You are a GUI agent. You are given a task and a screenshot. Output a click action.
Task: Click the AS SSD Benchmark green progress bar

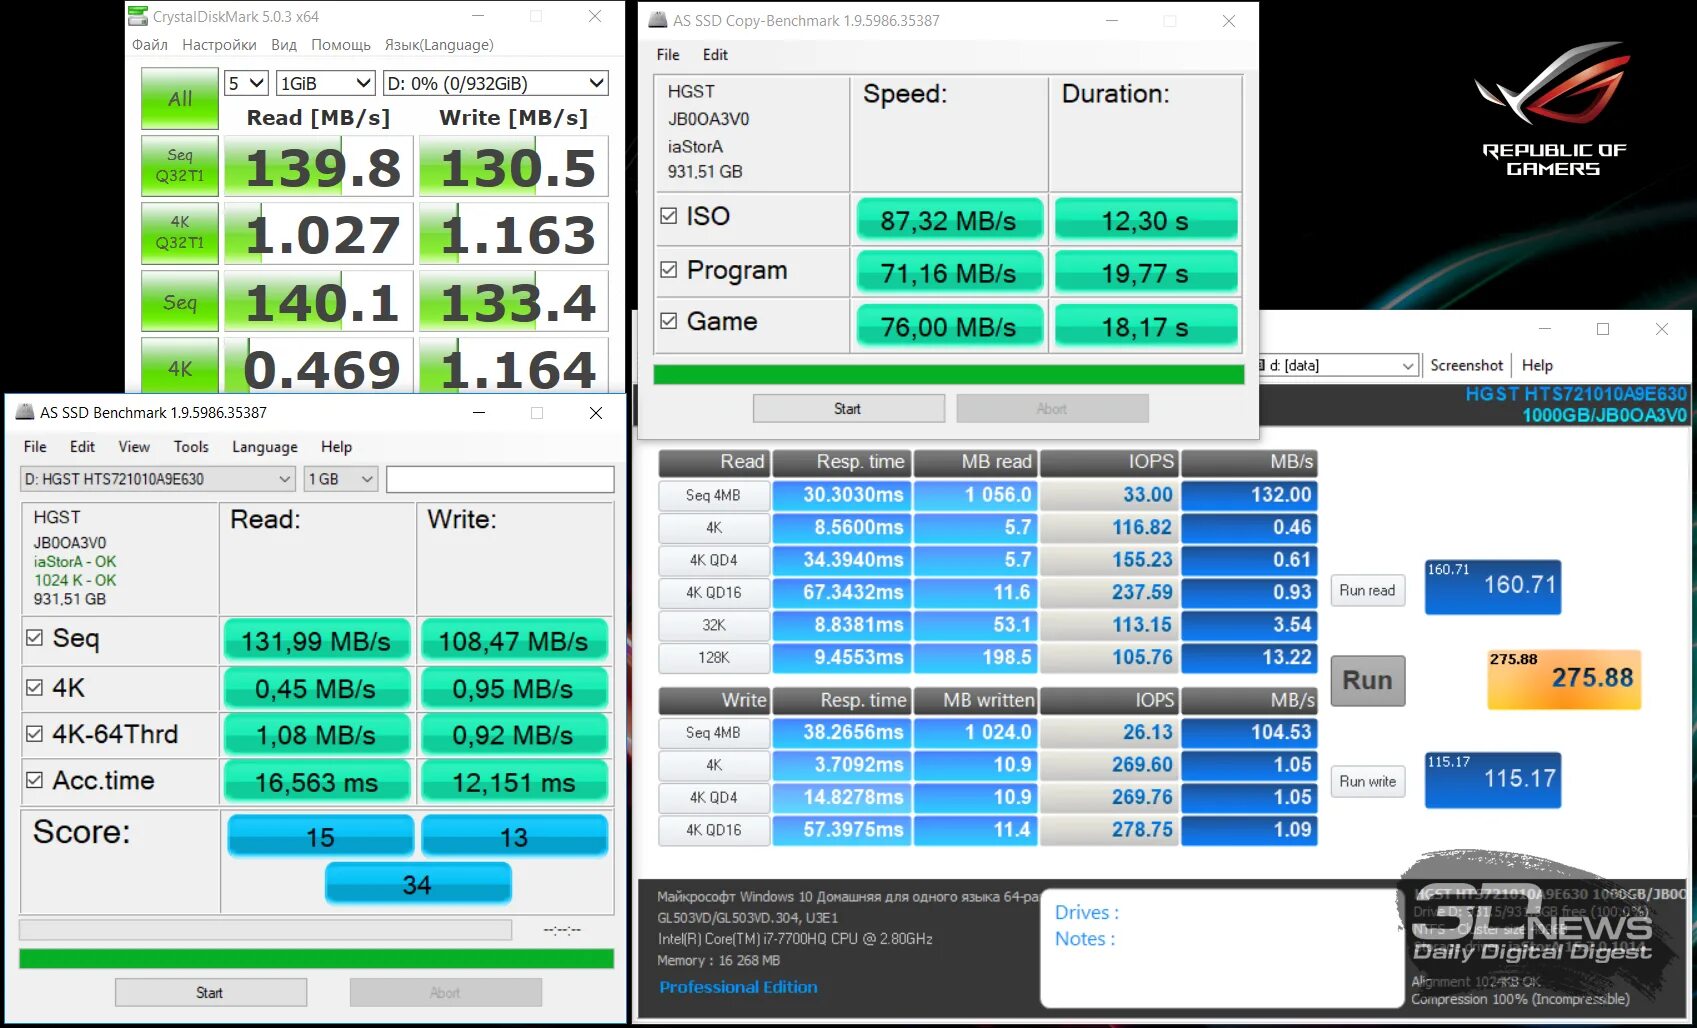click(316, 959)
